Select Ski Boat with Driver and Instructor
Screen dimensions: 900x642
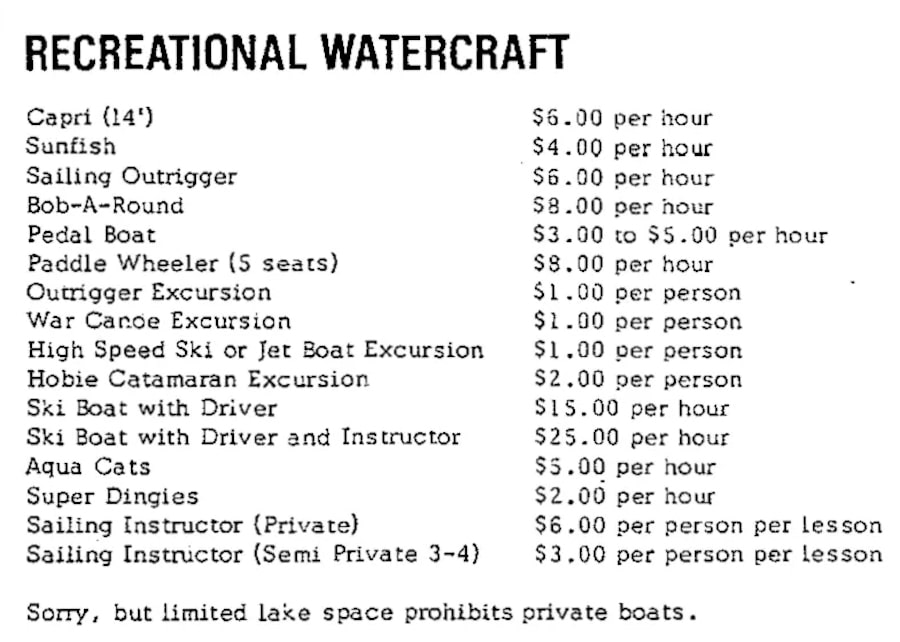[x=244, y=438]
